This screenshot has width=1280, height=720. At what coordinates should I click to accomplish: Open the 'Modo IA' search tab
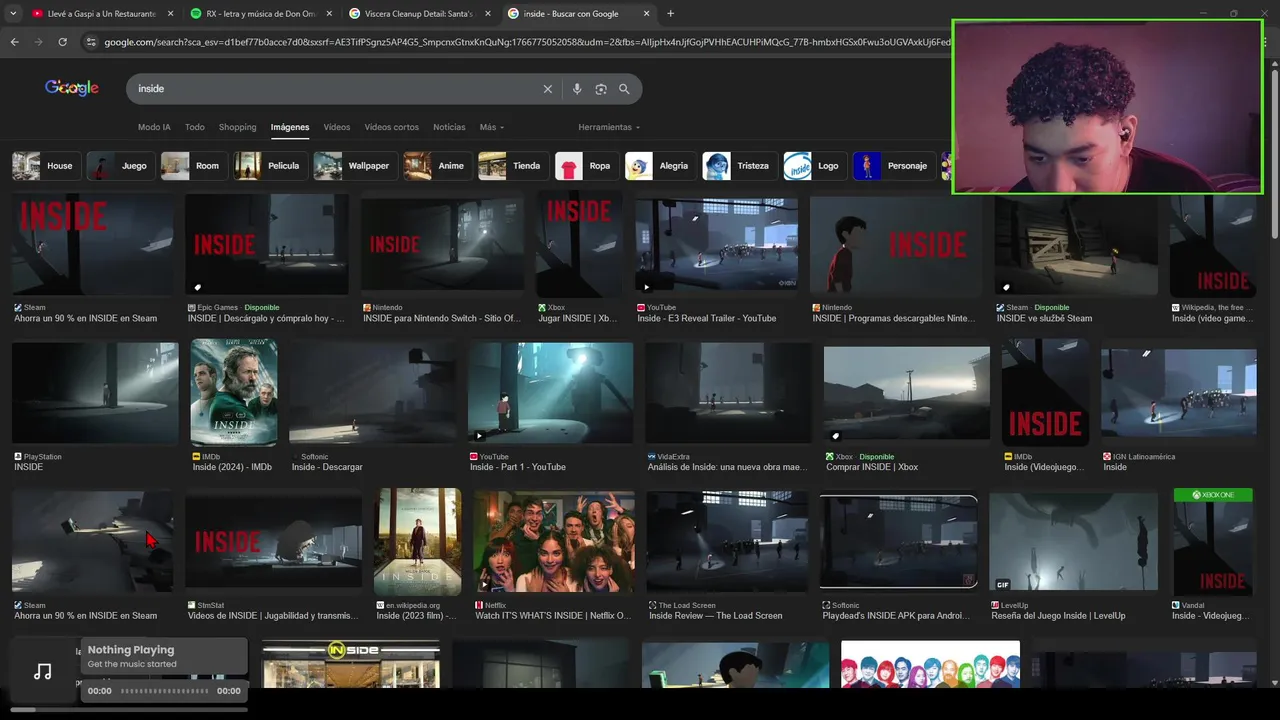coord(154,127)
